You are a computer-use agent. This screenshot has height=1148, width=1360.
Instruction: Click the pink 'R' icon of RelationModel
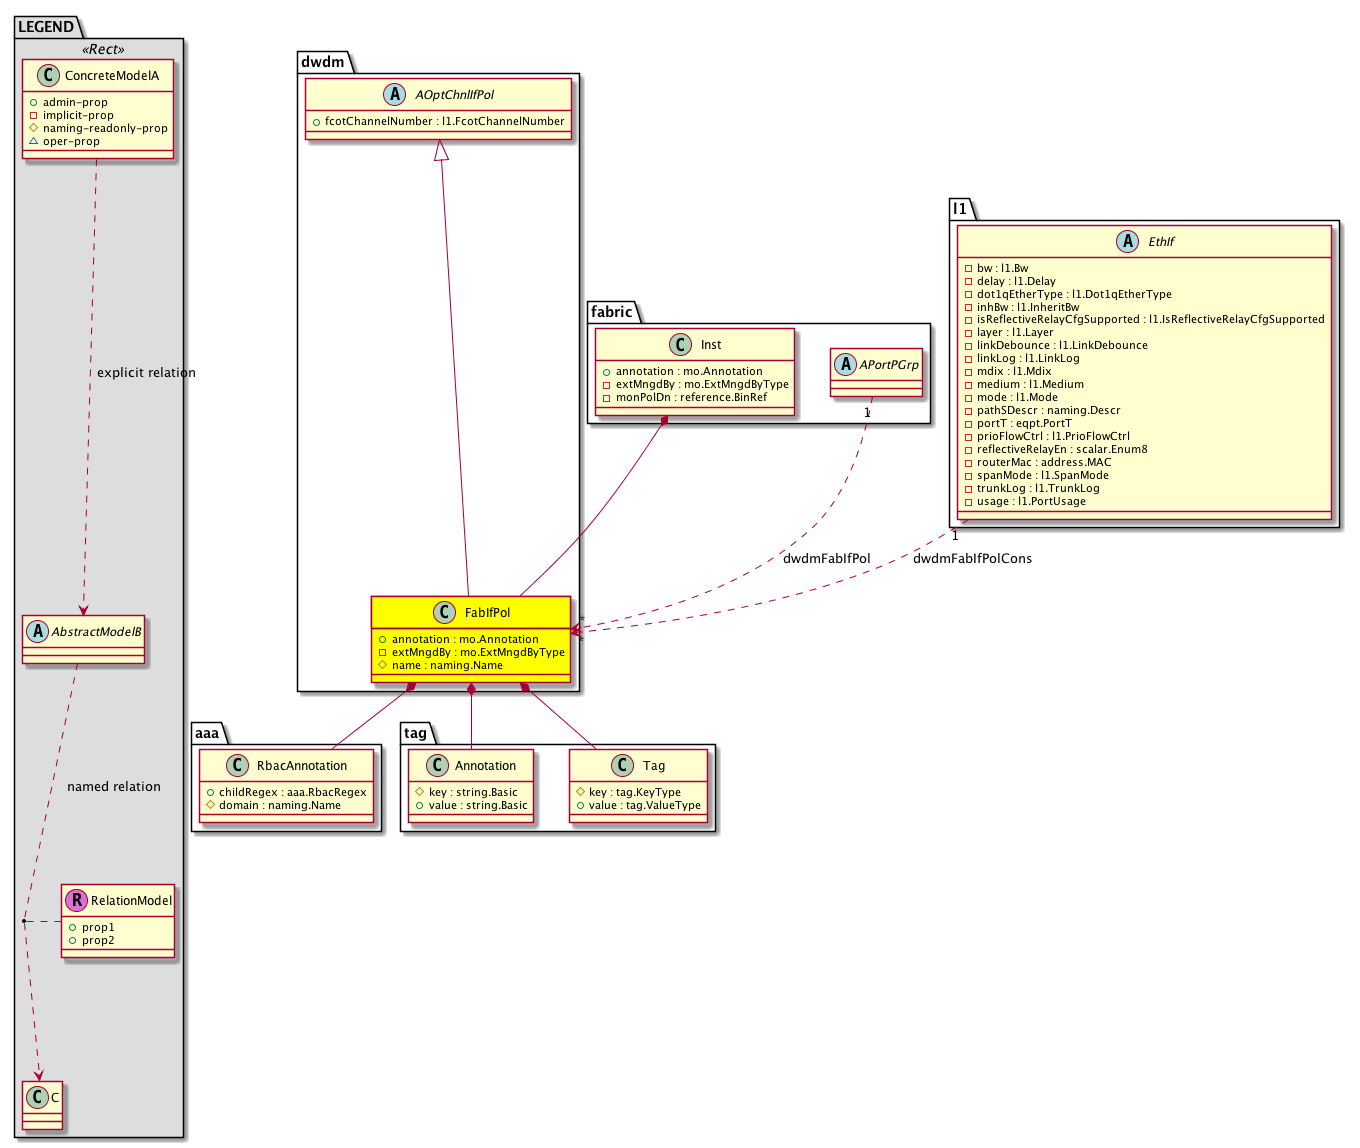tap(77, 900)
